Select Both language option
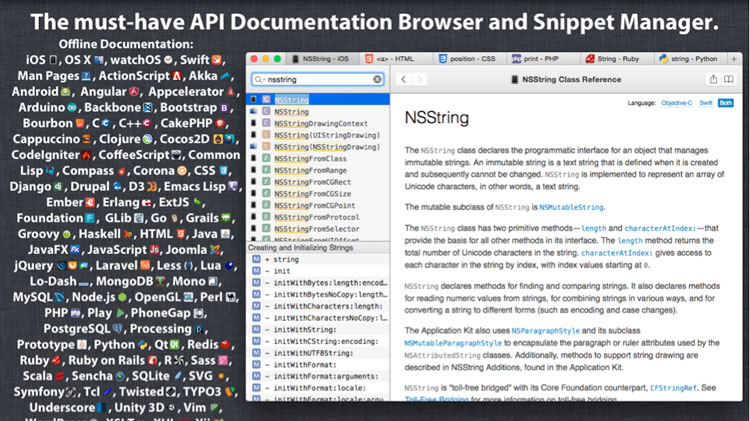This screenshot has width=750, height=421. point(726,103)
